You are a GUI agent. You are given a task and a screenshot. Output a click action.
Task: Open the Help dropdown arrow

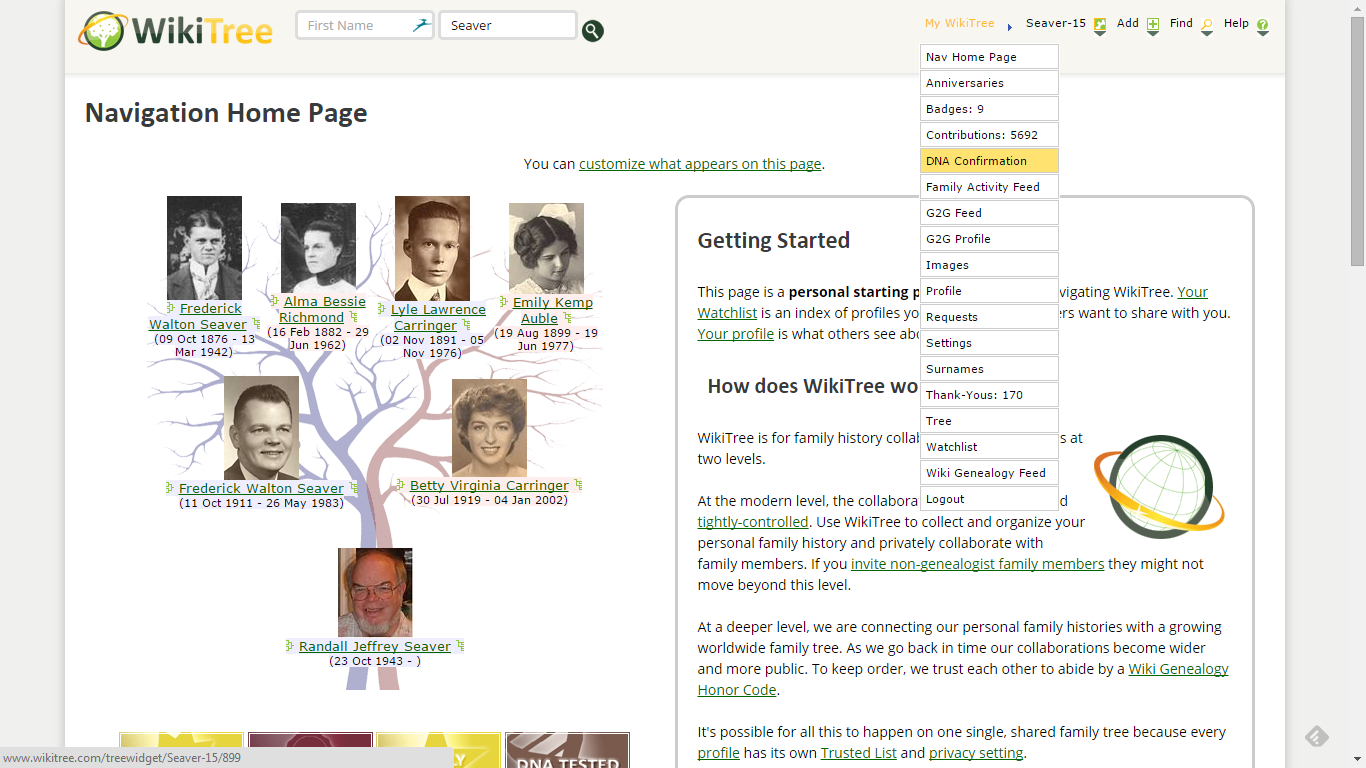pos(1263,34)
